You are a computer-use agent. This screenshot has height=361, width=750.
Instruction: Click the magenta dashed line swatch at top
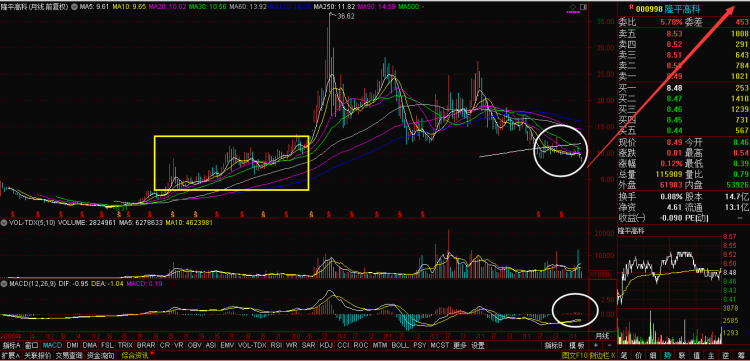(x=573, y=13)
